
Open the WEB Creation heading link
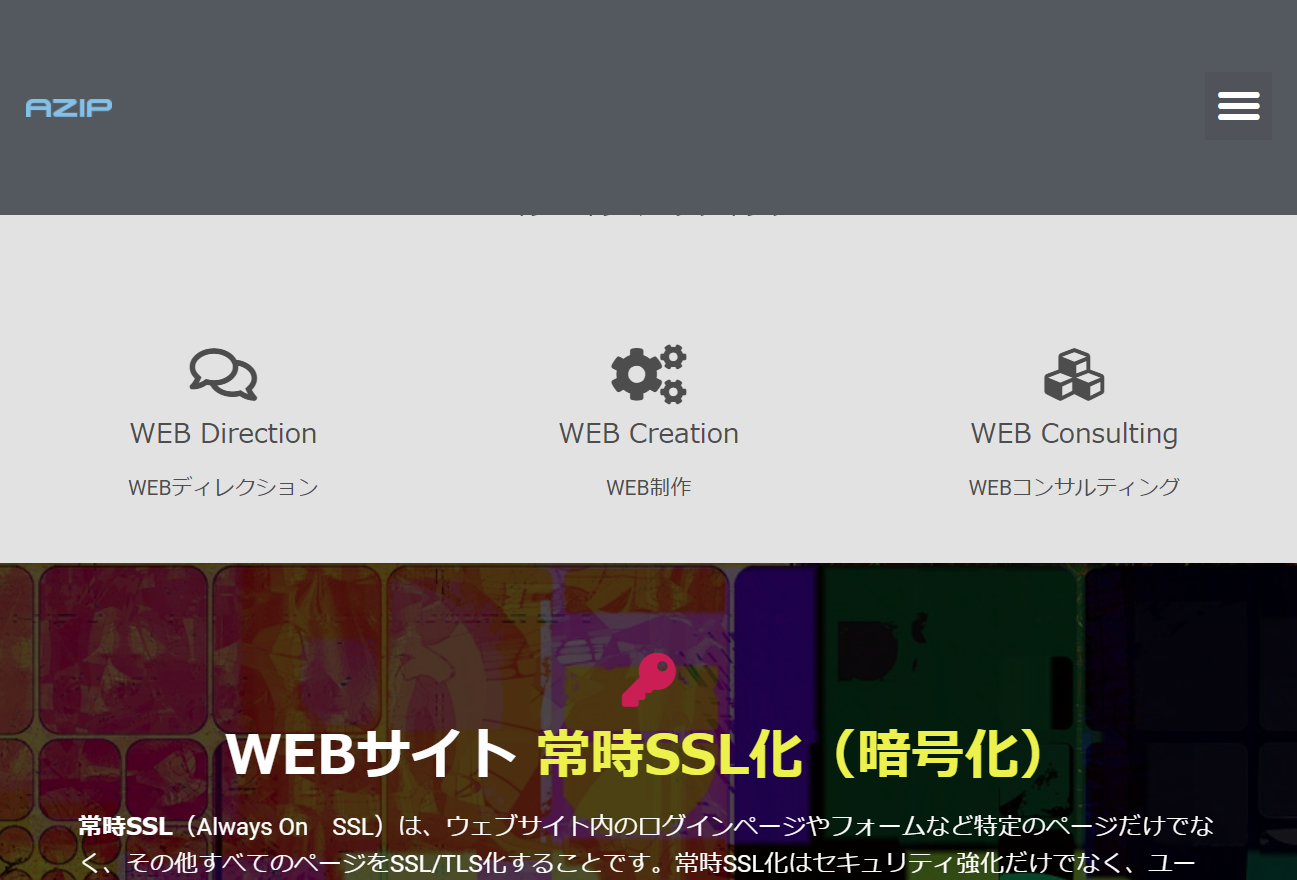coord(649,433)
